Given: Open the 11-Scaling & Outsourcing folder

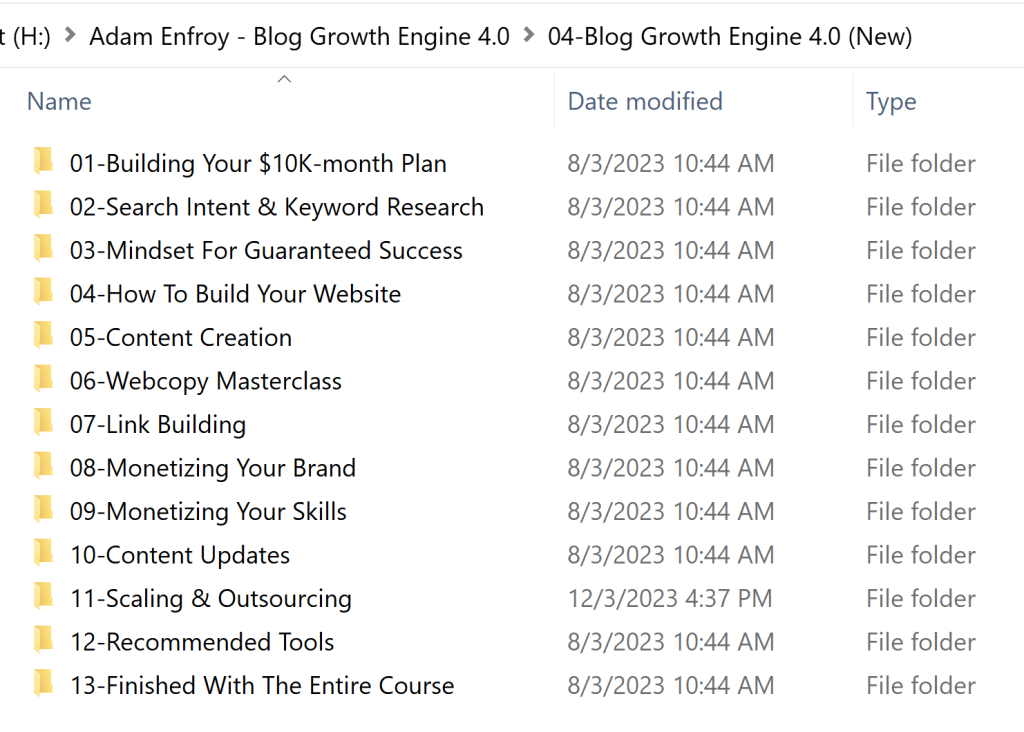Looking at the screenshot, I should click(x=213, y=598).
